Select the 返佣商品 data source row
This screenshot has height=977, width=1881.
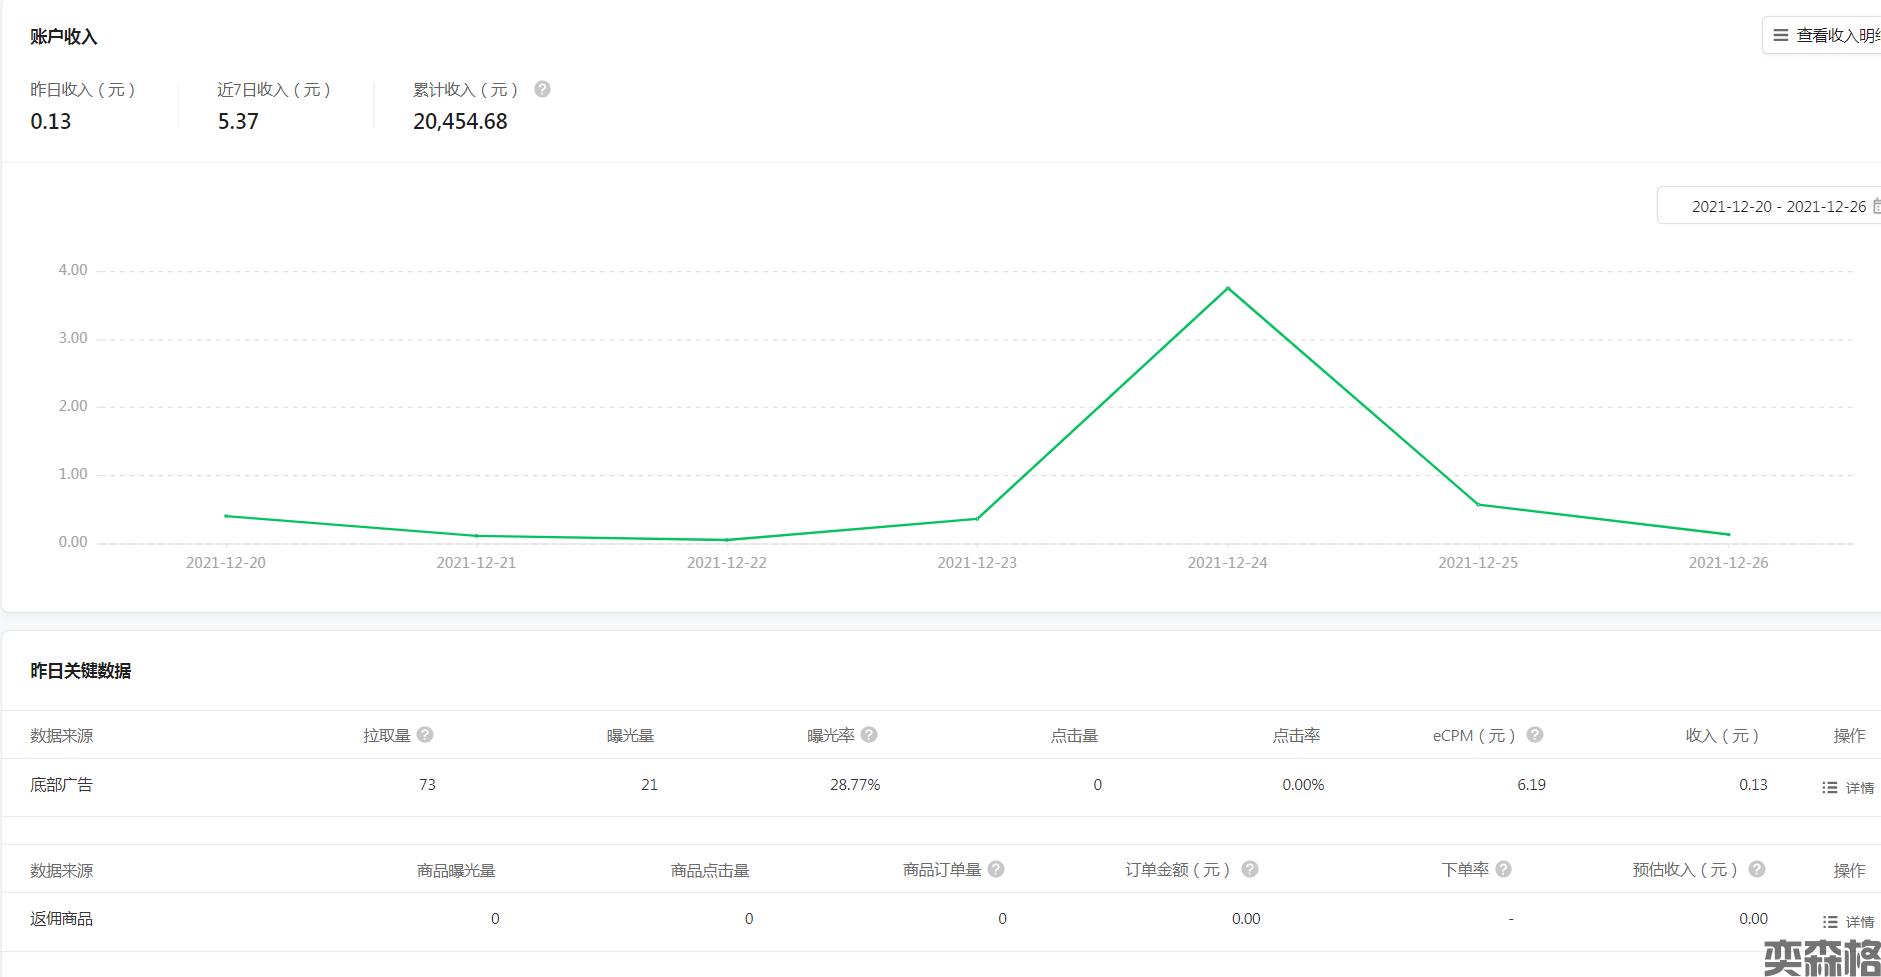[62, 919]
